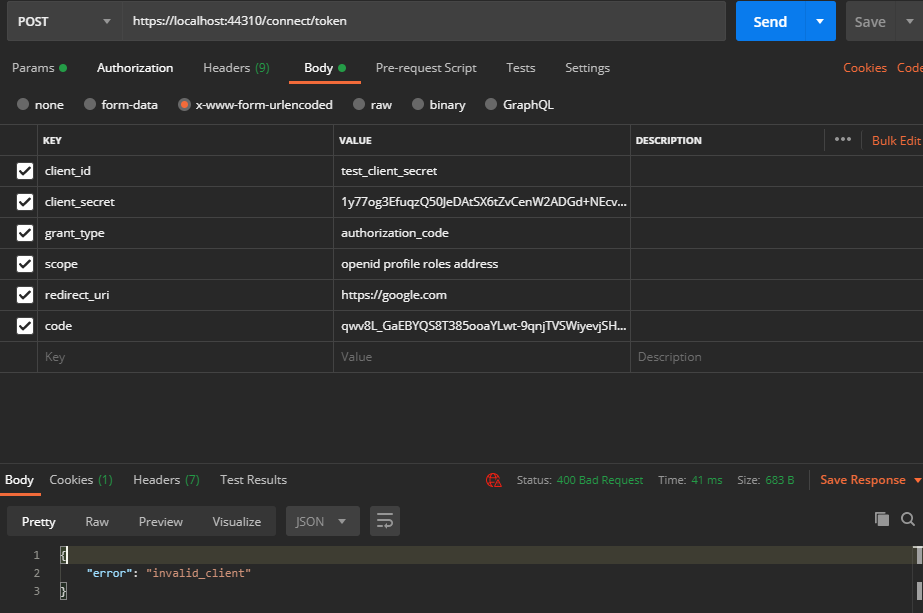Switch to the Authorization tab
923x613 pixels.
(x=134, y=67)
